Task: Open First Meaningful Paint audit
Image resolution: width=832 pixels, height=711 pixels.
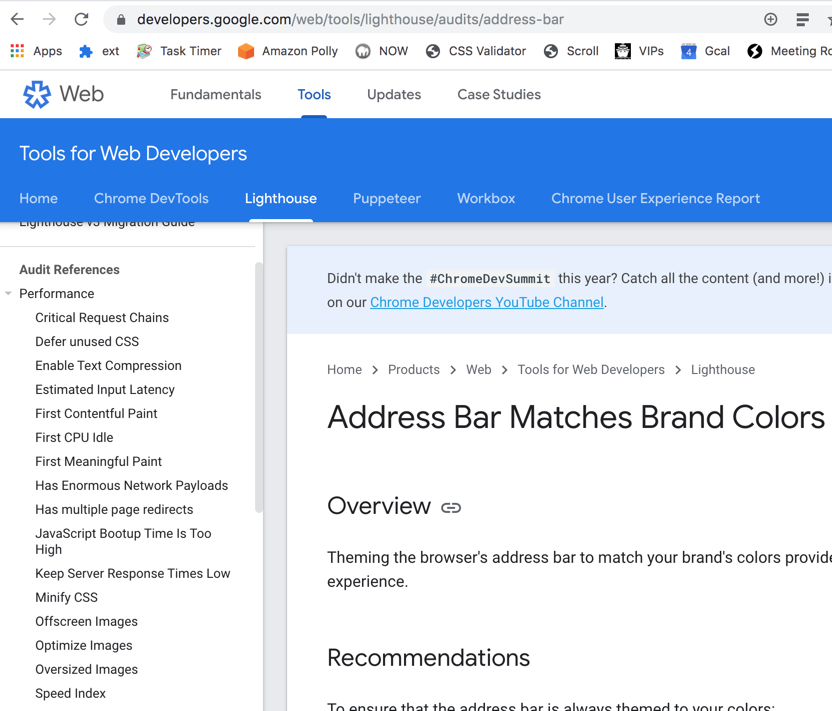Action: click(98, 462)
